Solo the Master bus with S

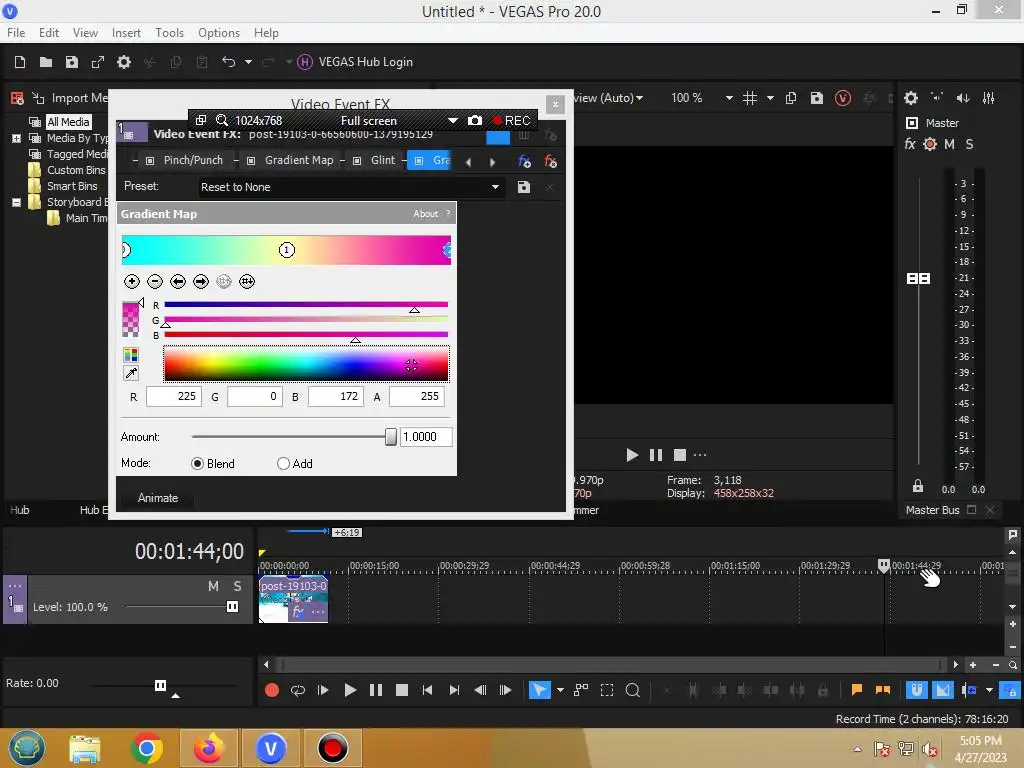point(969,144)
